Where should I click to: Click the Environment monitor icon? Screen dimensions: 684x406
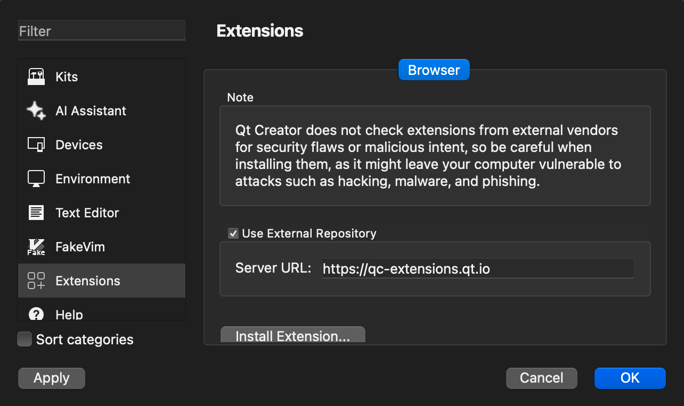36,179
